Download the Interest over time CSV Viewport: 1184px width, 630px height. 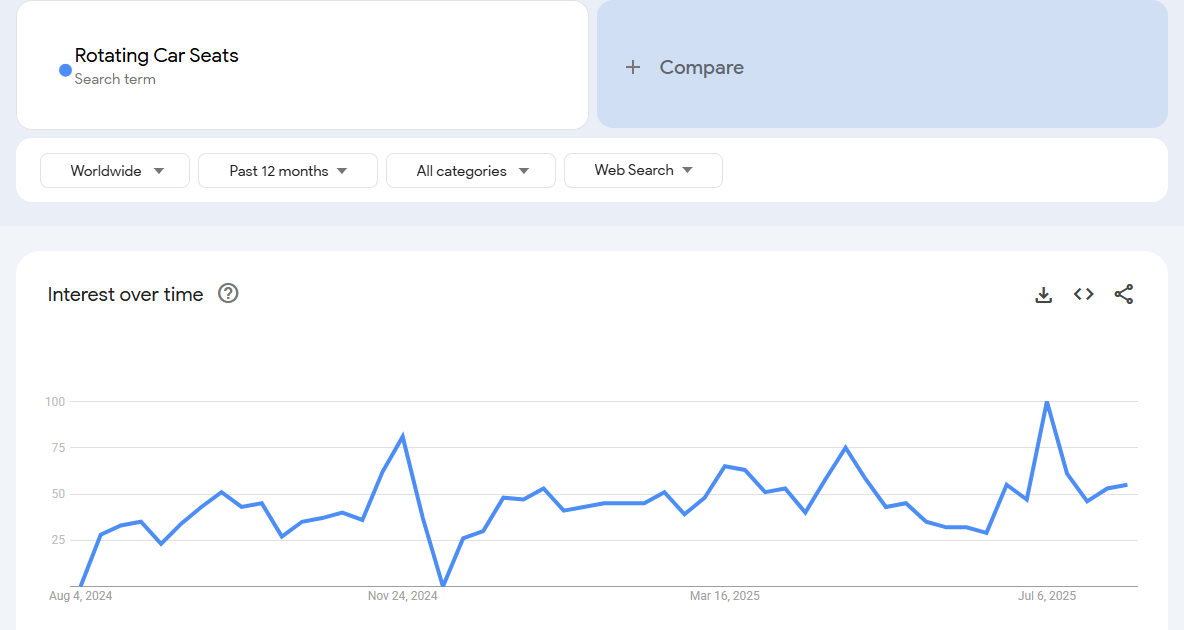1043,295
